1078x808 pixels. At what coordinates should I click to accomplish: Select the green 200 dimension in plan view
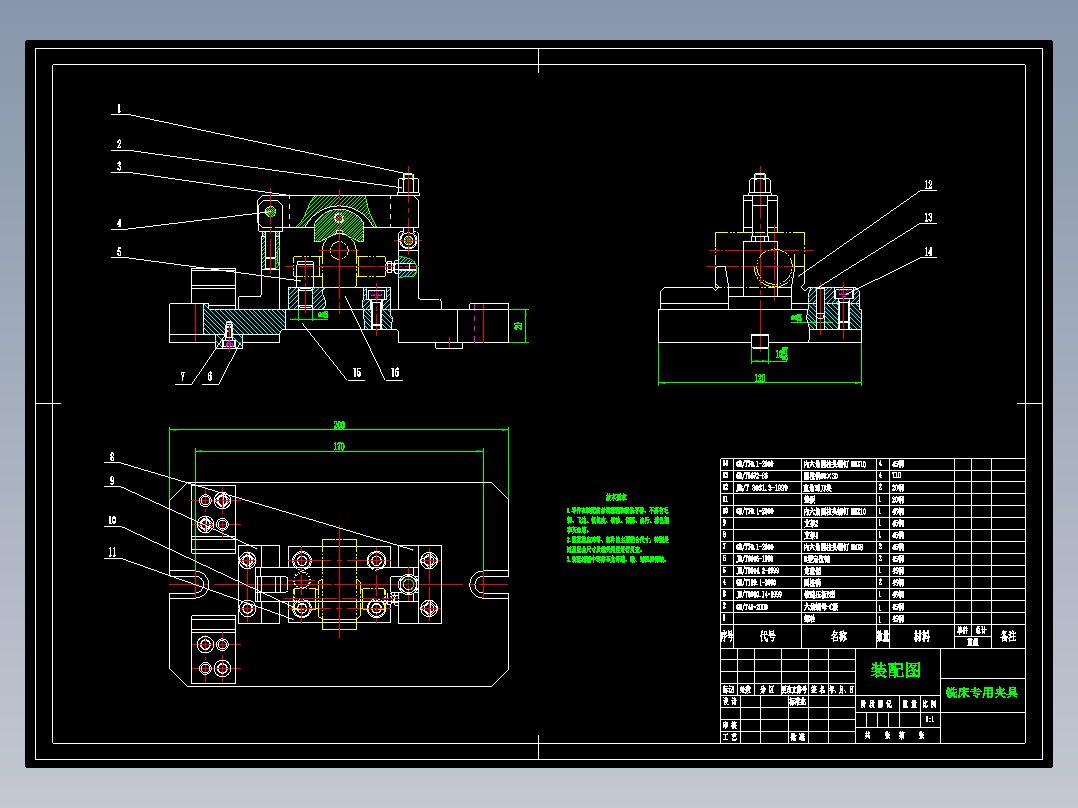click(x=339, y=425)
